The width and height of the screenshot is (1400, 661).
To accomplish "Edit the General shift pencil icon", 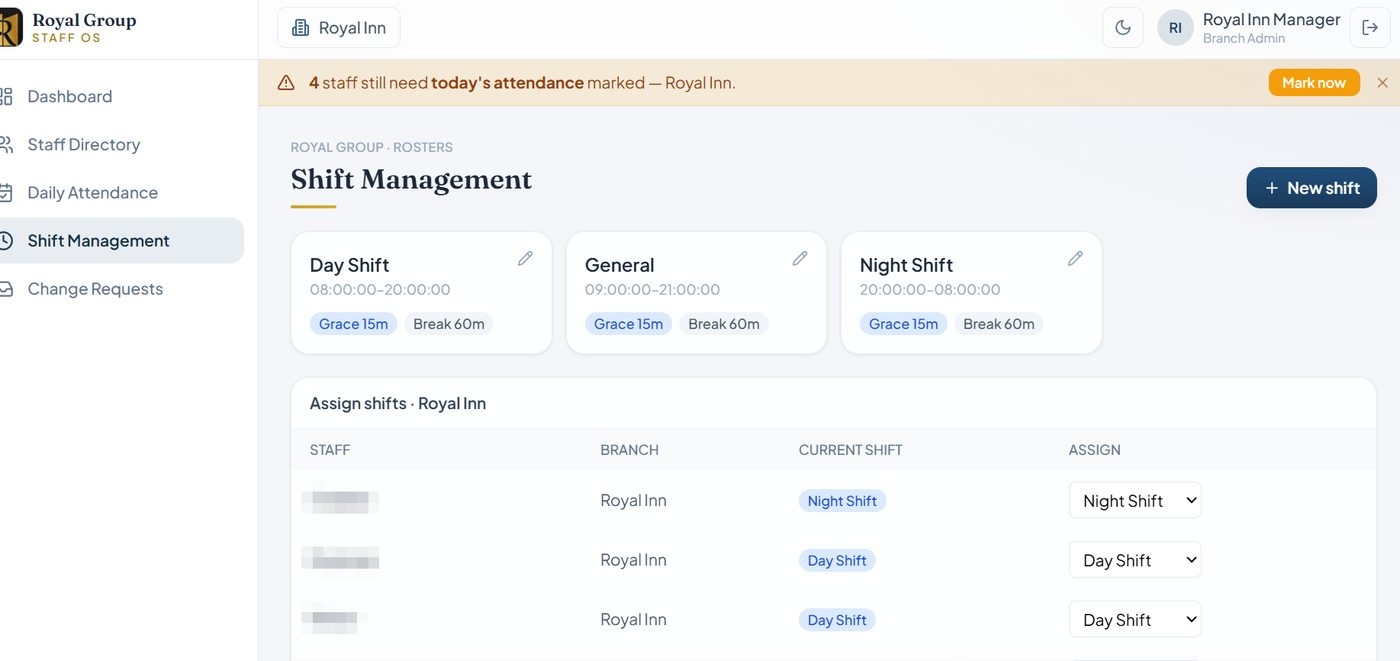I will (800, 259).
